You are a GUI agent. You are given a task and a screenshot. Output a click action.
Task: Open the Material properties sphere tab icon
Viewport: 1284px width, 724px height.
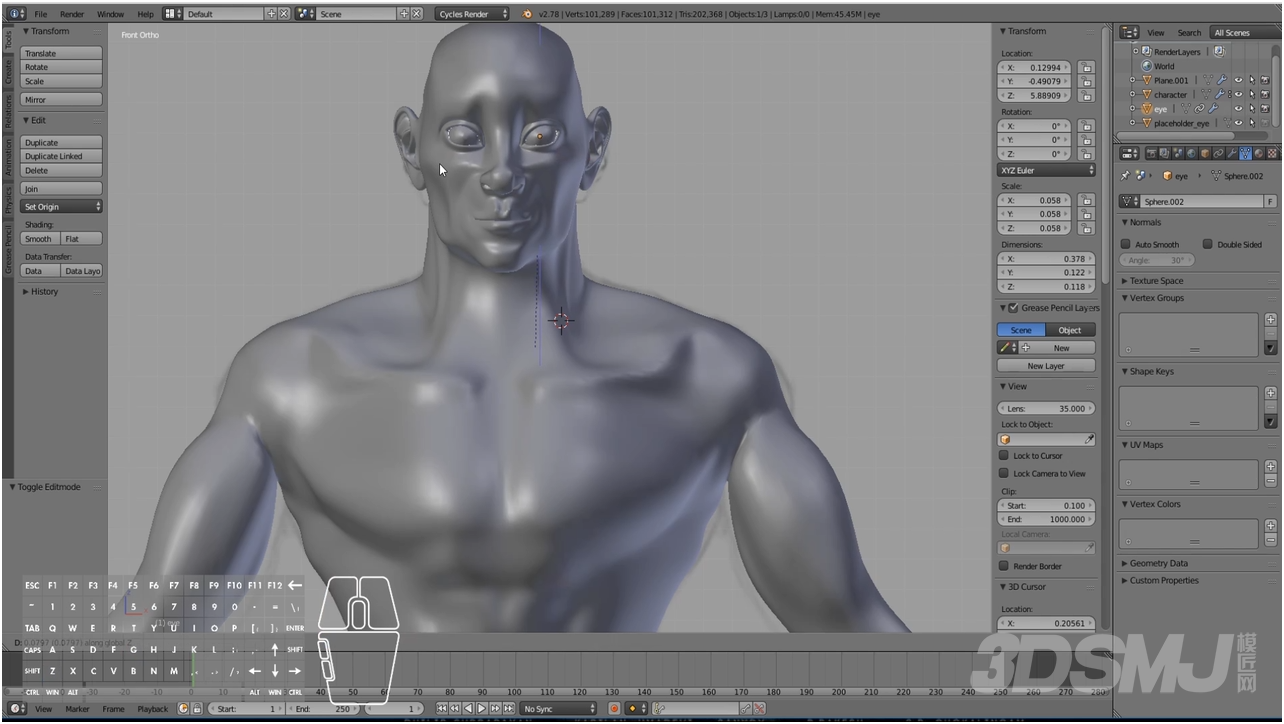(1259, 153)
